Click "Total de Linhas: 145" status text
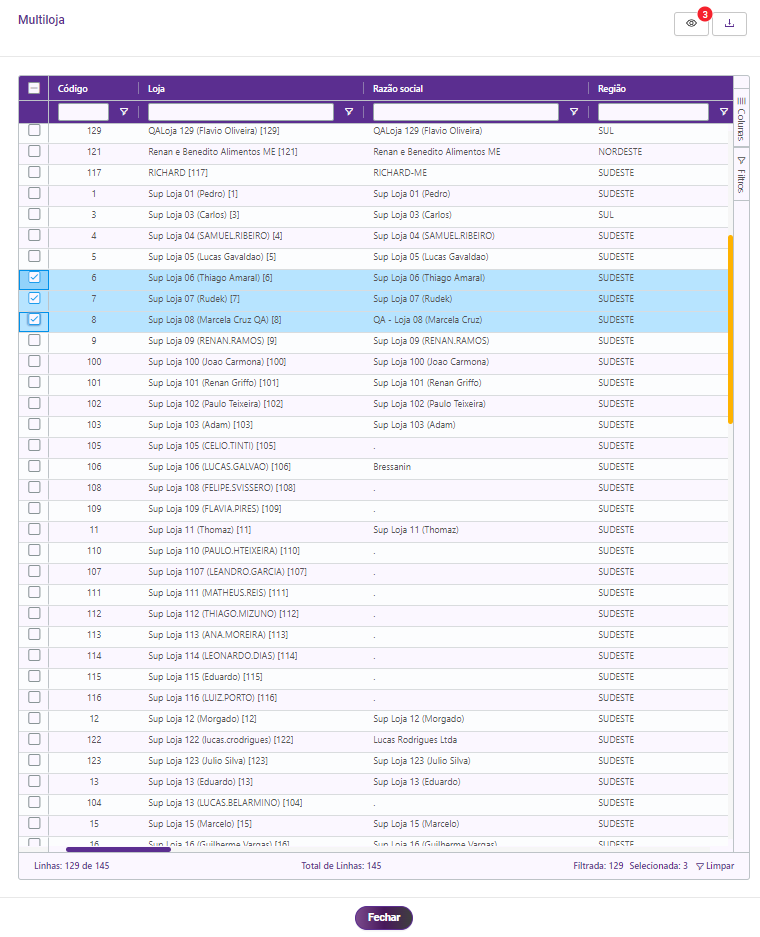 tap(341, 866)
